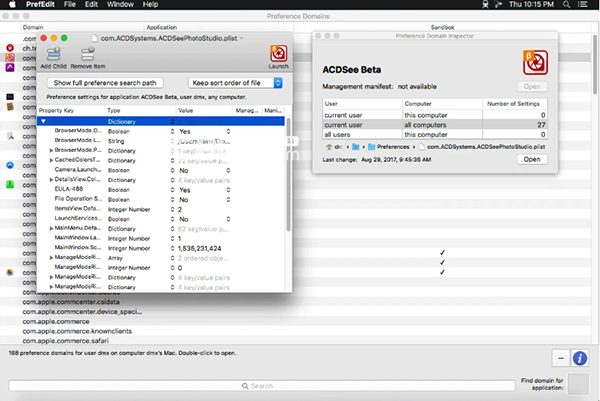The height and width of the screenshot is (401, 600).
Task: Select the black terminal-like icon in the domain list
Action: pyautogui.click(x=10, y=97)
